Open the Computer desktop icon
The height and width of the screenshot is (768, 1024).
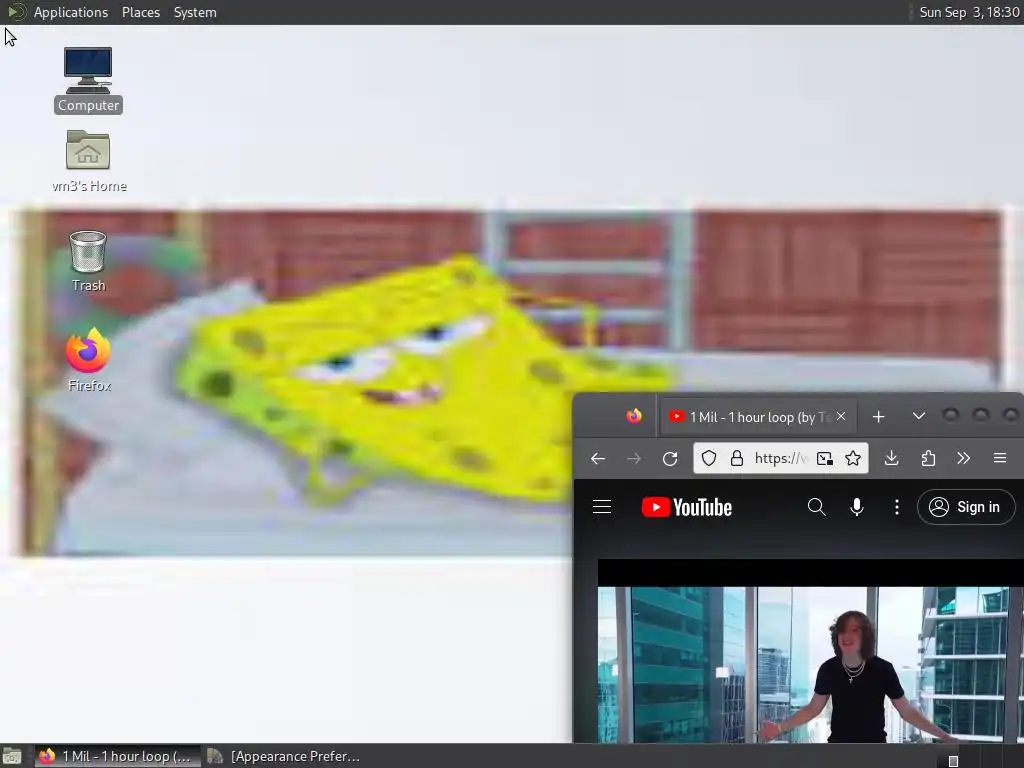tap(88, 80)
